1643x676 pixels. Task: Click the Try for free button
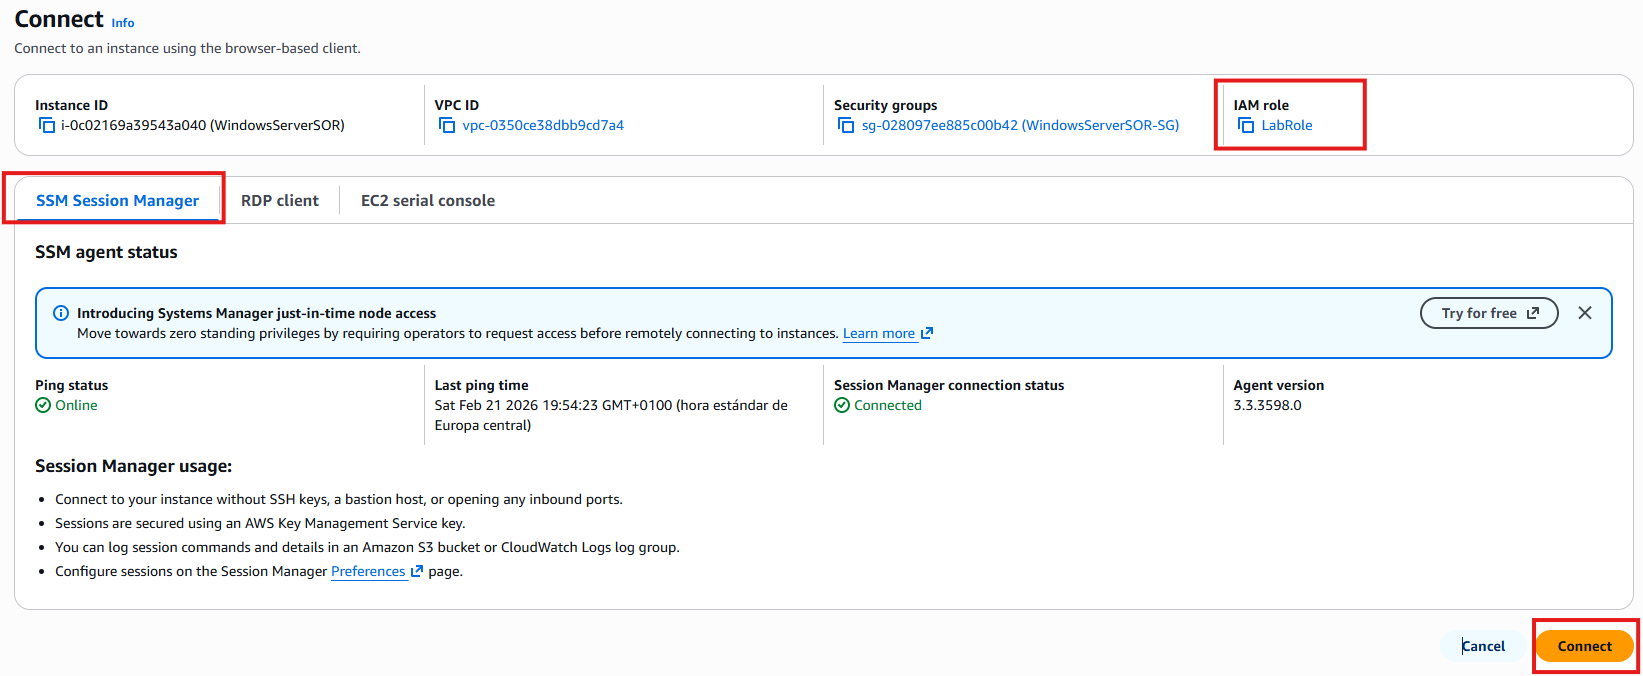[x=1489, y=313]
